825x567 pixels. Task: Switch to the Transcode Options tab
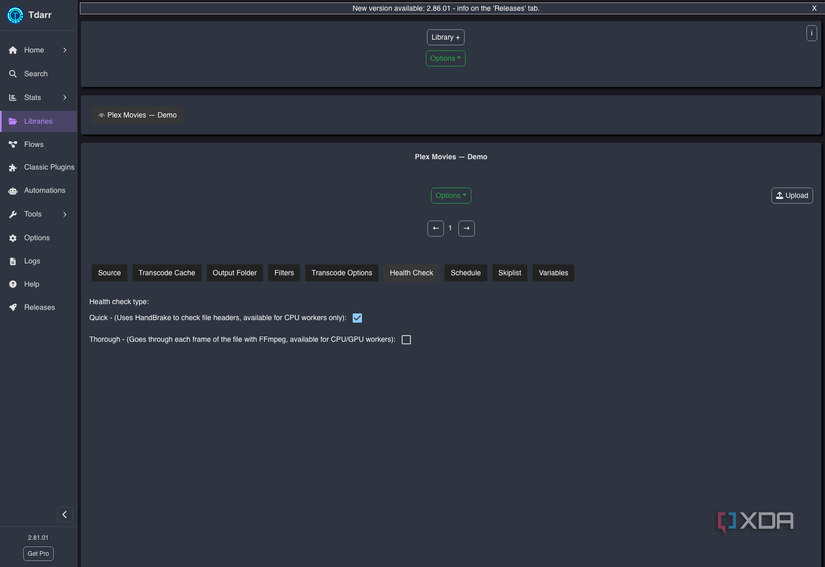[341, 273]
